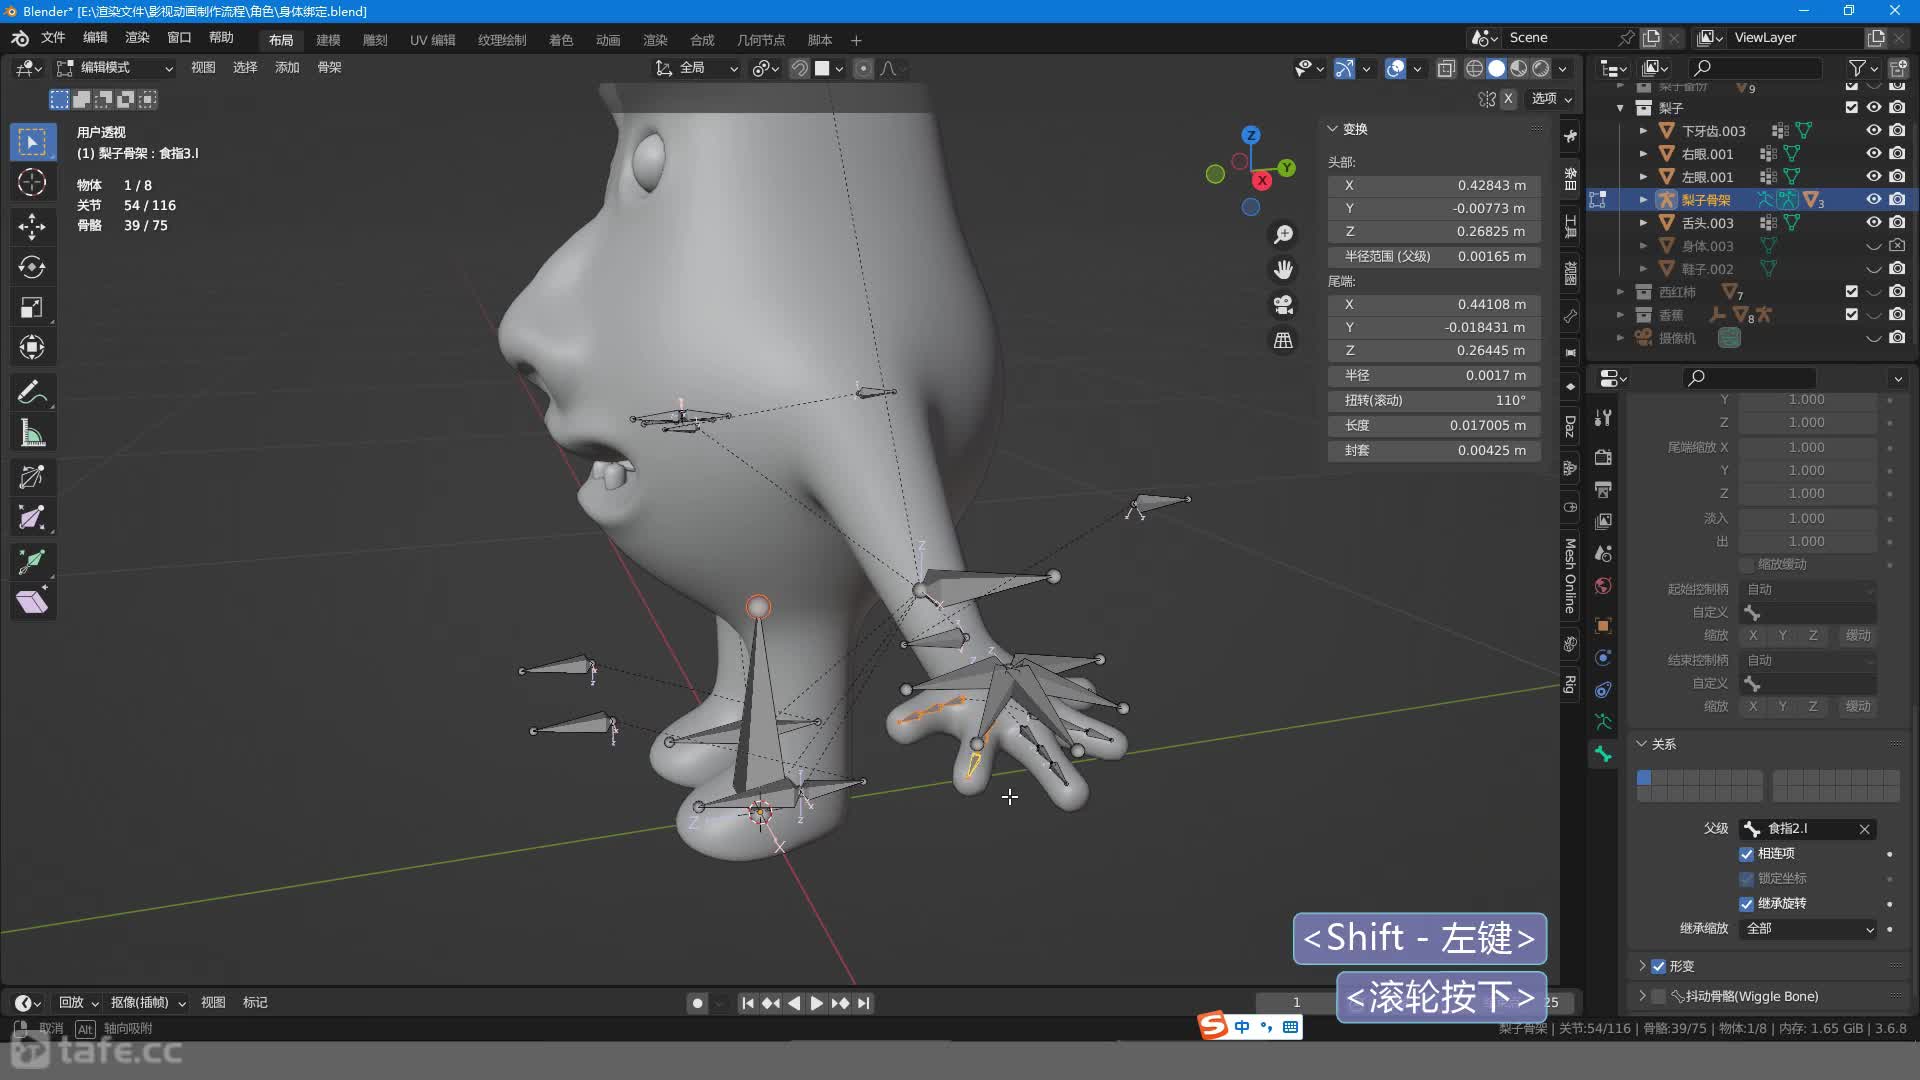This screenshot has height=1080, width=1920.
Task: Toggle X-ray display in viewport header
Action: [1446, 68]
